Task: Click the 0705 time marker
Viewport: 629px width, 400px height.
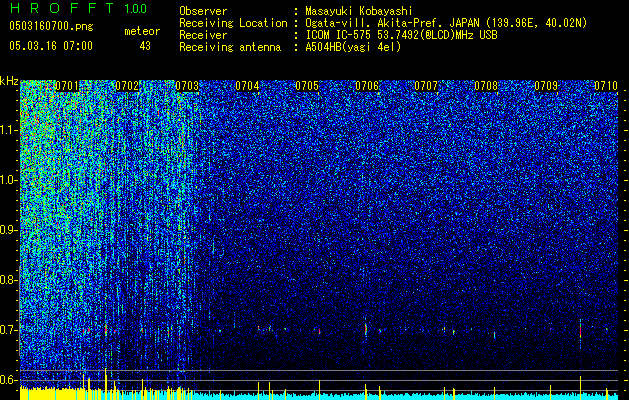Action: pos(307,86)
